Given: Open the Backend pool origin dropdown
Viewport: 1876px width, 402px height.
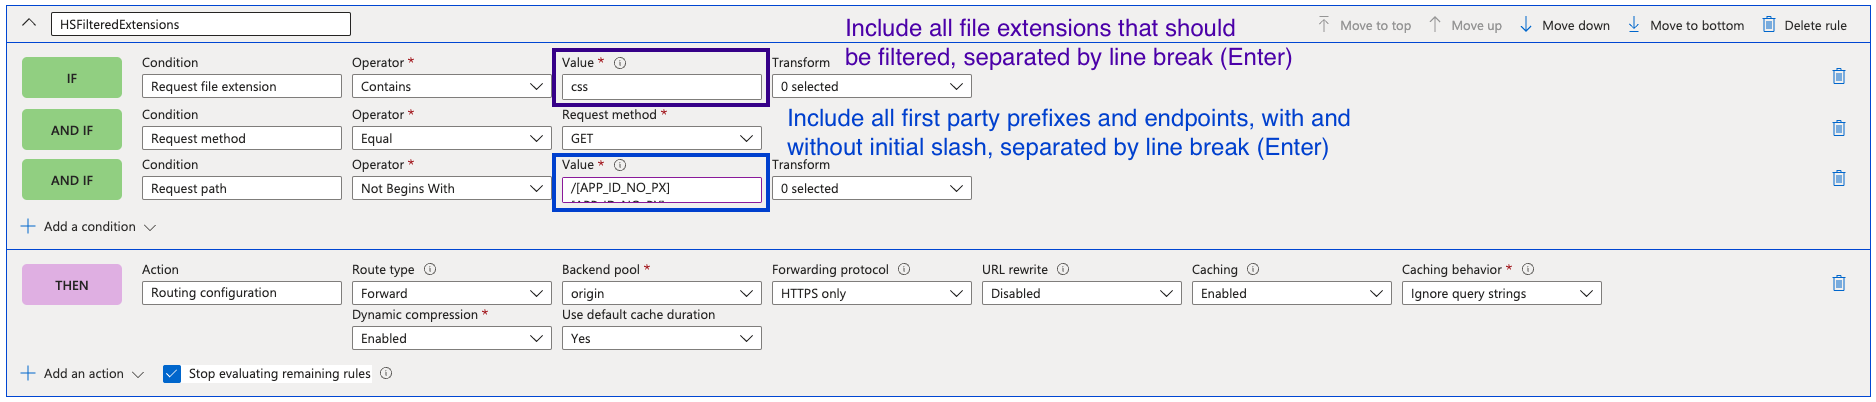Looking at the screenshot, I should (661, 293).
